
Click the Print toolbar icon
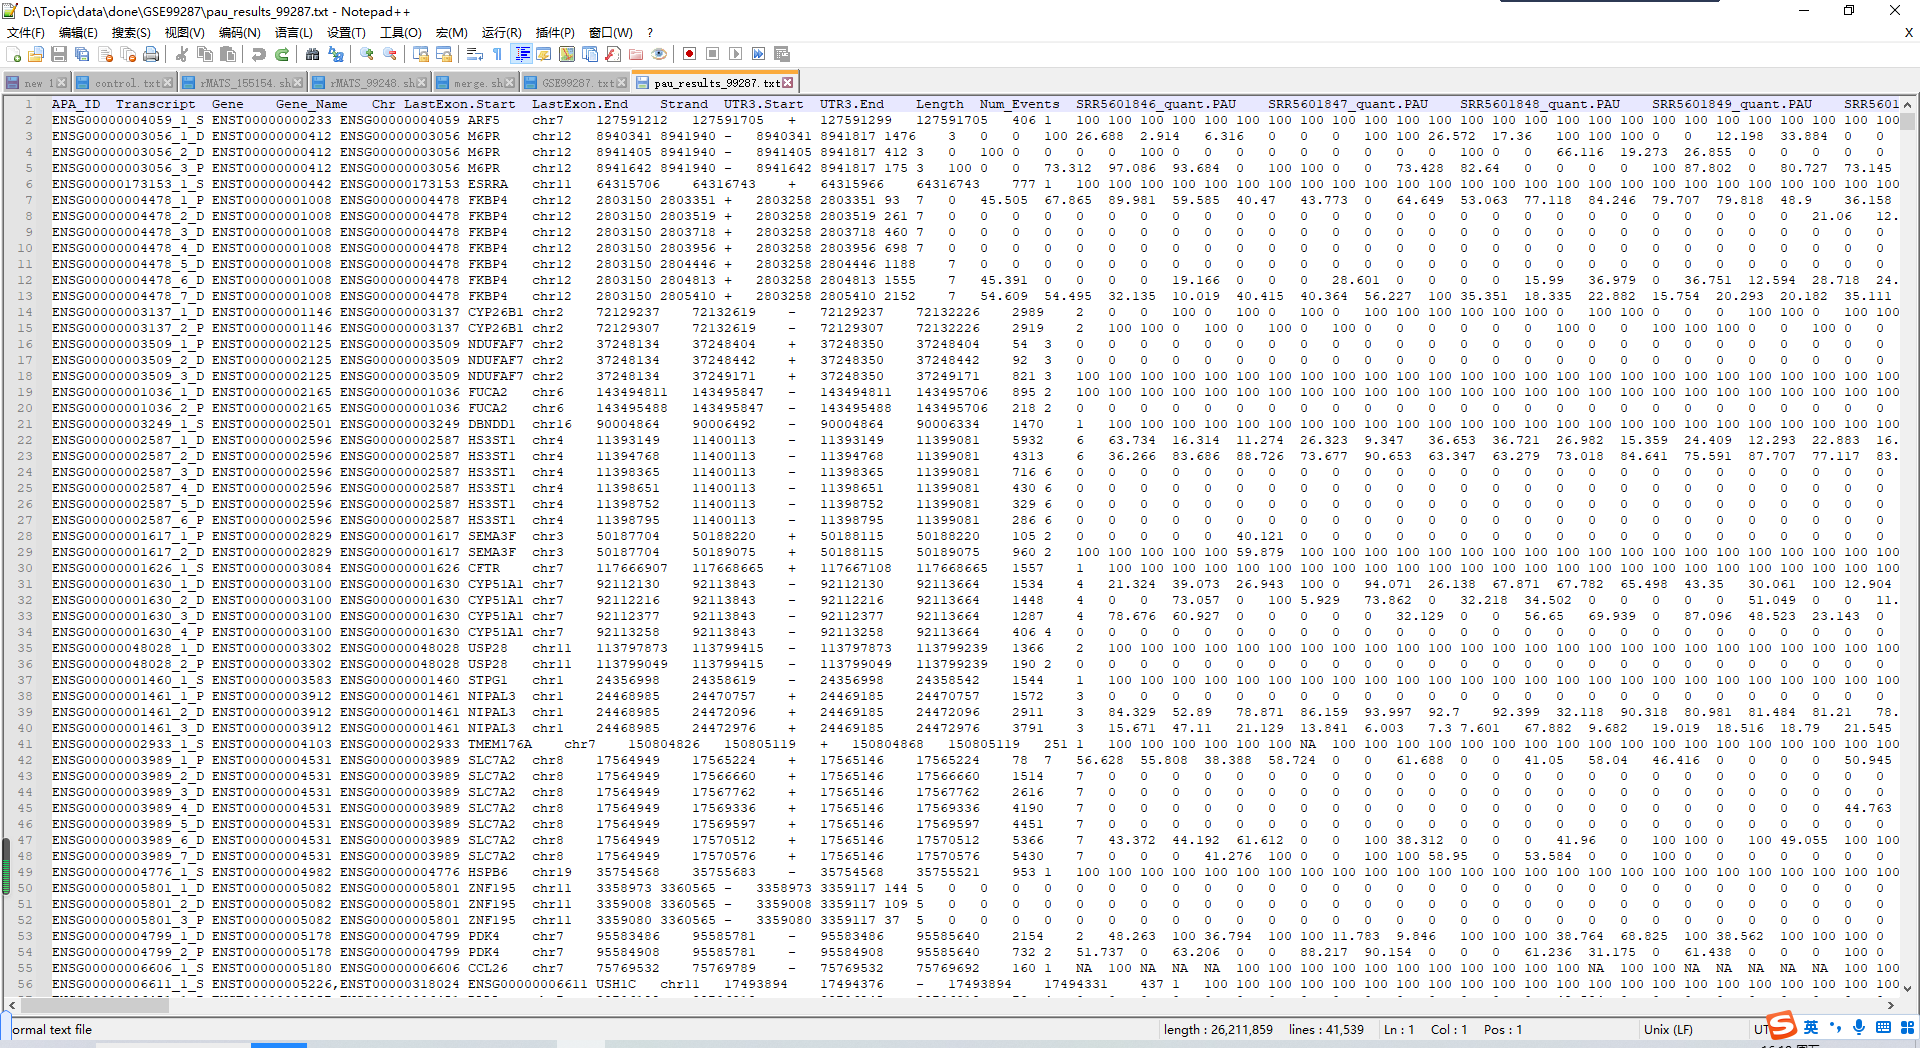pos(151,54)
